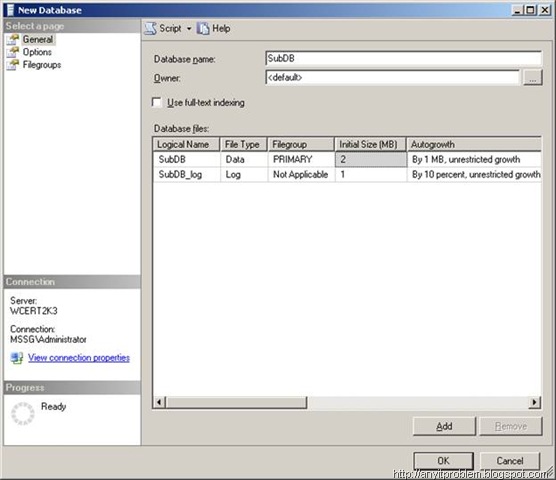Click the Database name input field
The image size is (556, 480).
[403, 58]
